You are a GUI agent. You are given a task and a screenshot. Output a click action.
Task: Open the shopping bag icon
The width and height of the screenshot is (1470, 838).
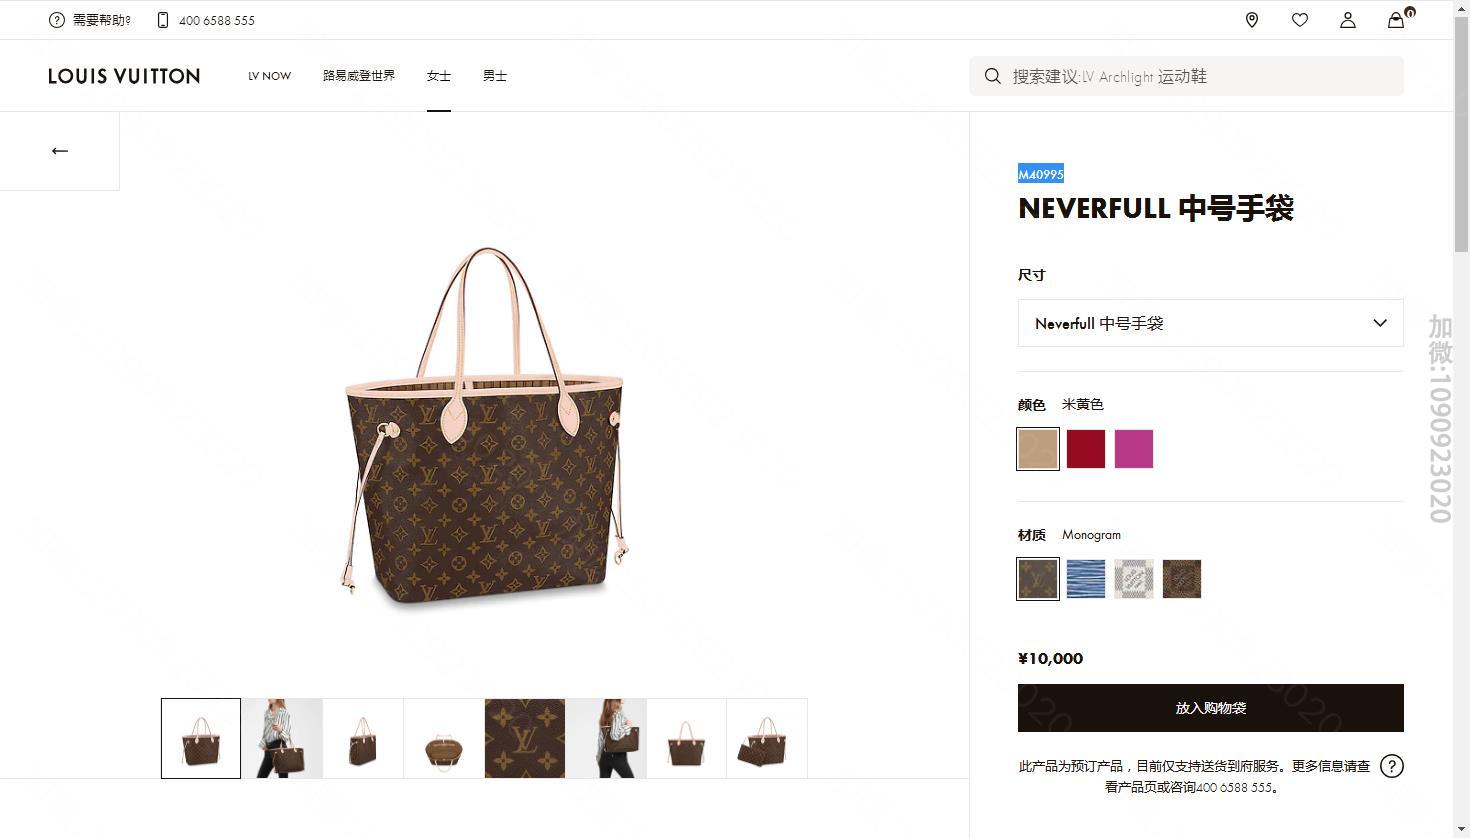(x=1397, y=19)
